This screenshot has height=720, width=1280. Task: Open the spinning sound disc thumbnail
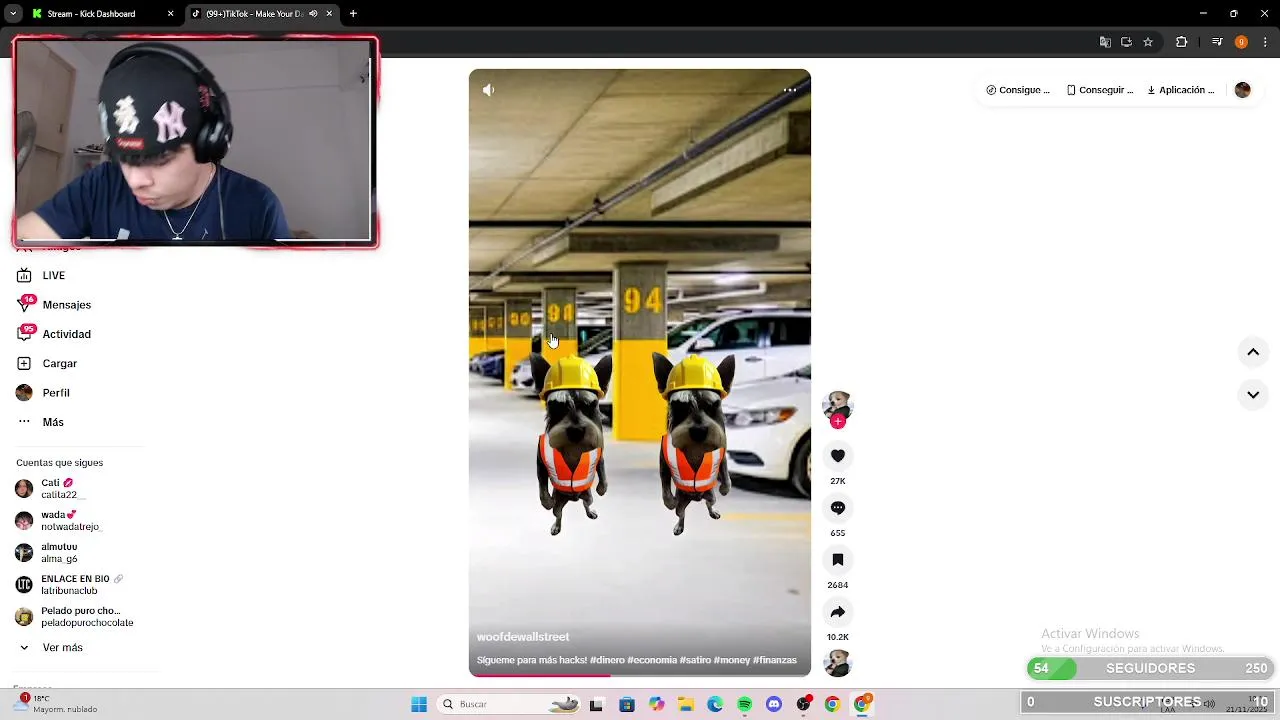coord(837,663)
